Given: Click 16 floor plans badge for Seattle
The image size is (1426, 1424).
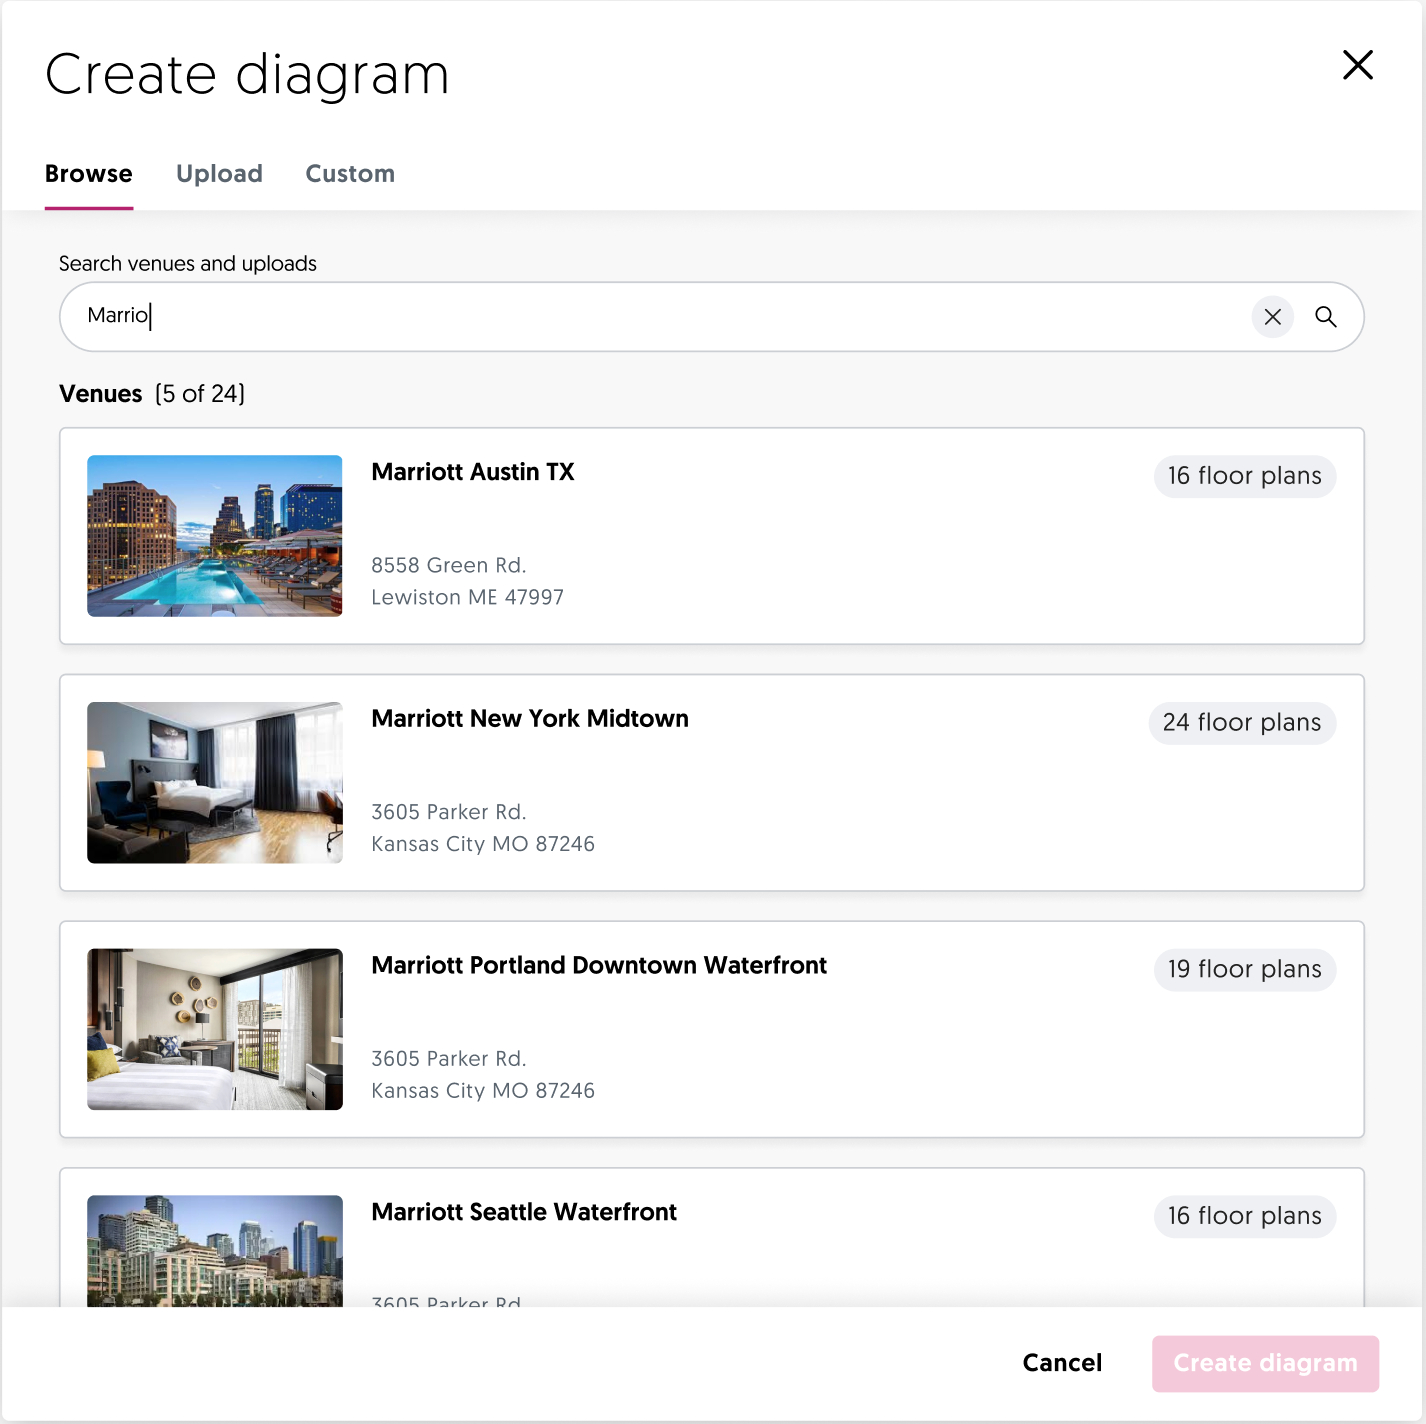Looking at the screenshot, I should click(x=1244, y=1216).
